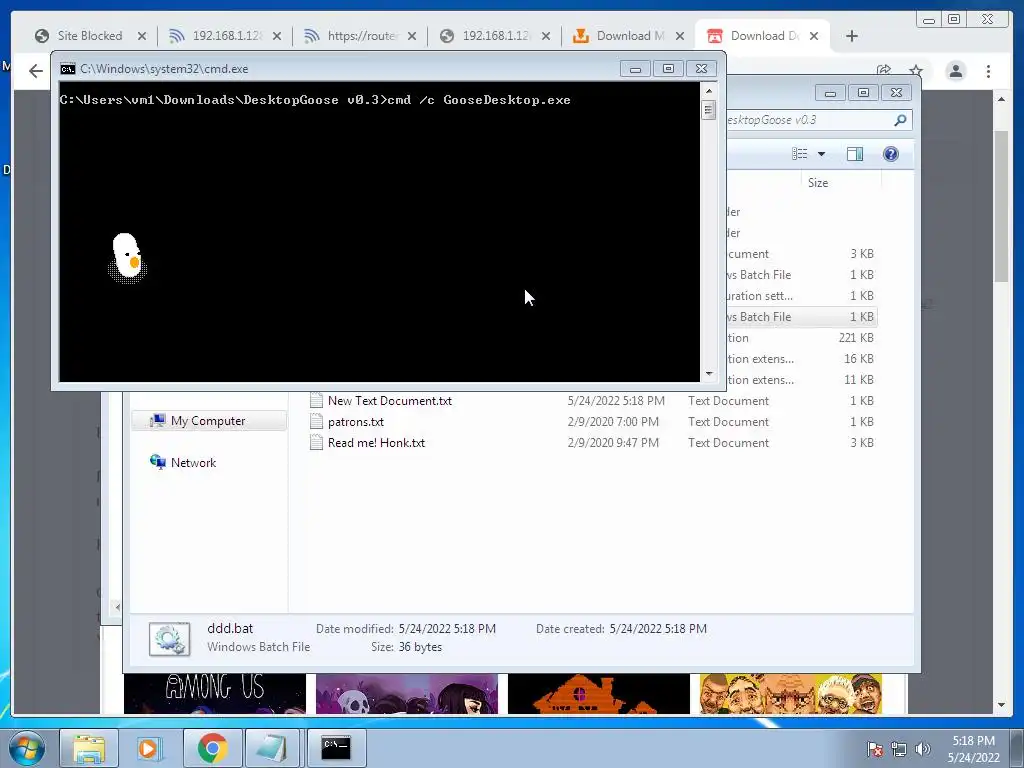Select patrons.txt file
This screenshot has height=768, width=1024.
(x=355, y=422)
